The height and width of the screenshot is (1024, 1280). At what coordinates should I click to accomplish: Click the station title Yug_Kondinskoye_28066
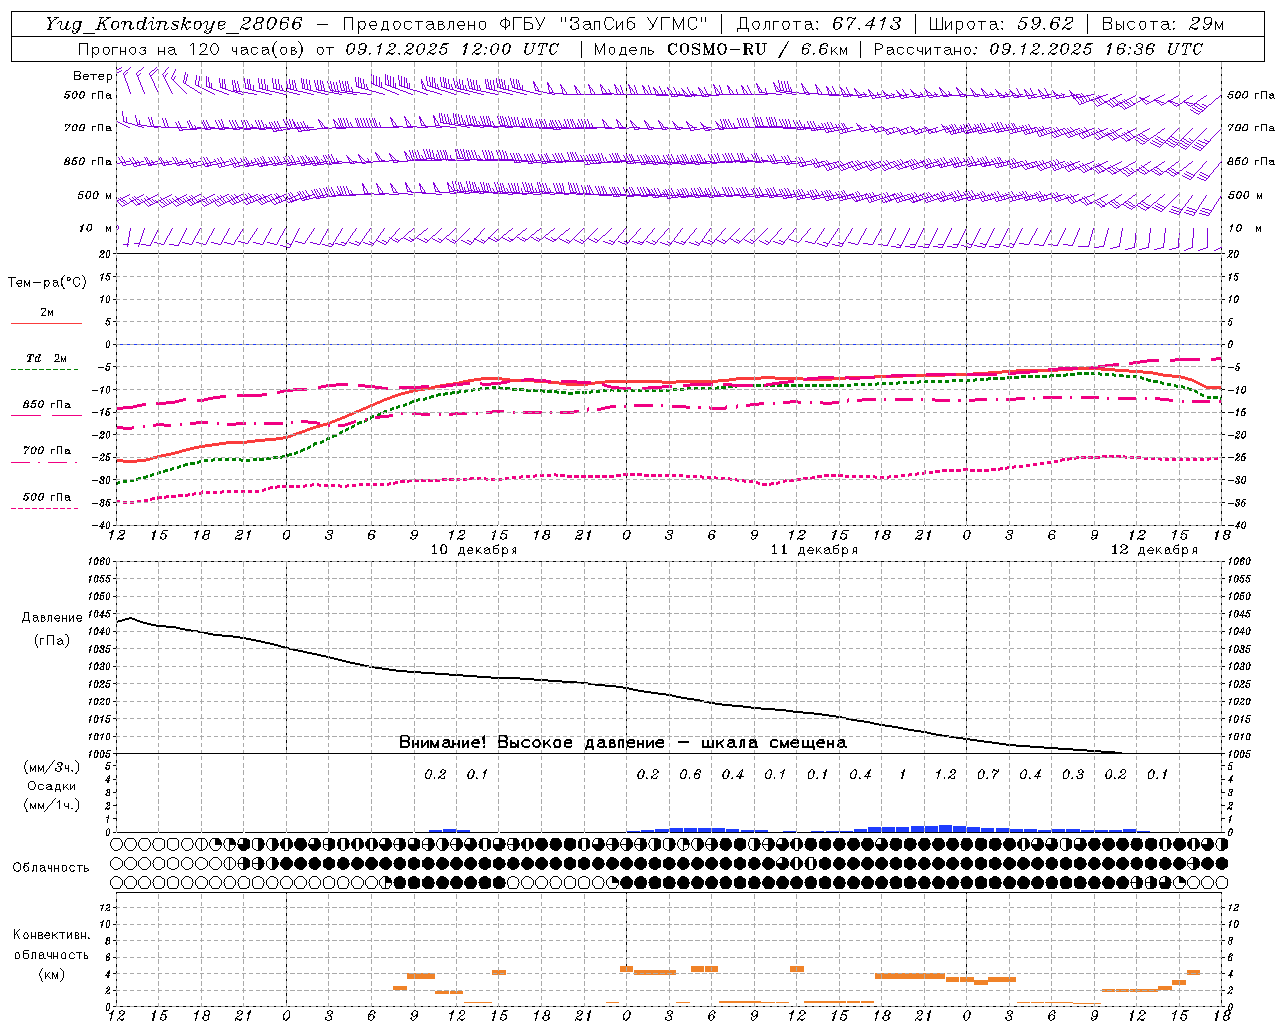174,24
